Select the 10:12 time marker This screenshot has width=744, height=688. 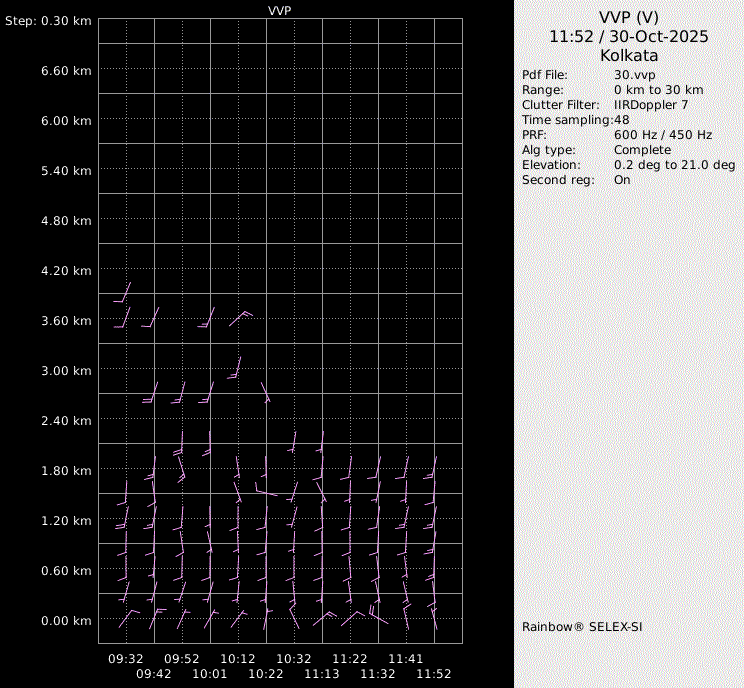(x=238, y=659)
